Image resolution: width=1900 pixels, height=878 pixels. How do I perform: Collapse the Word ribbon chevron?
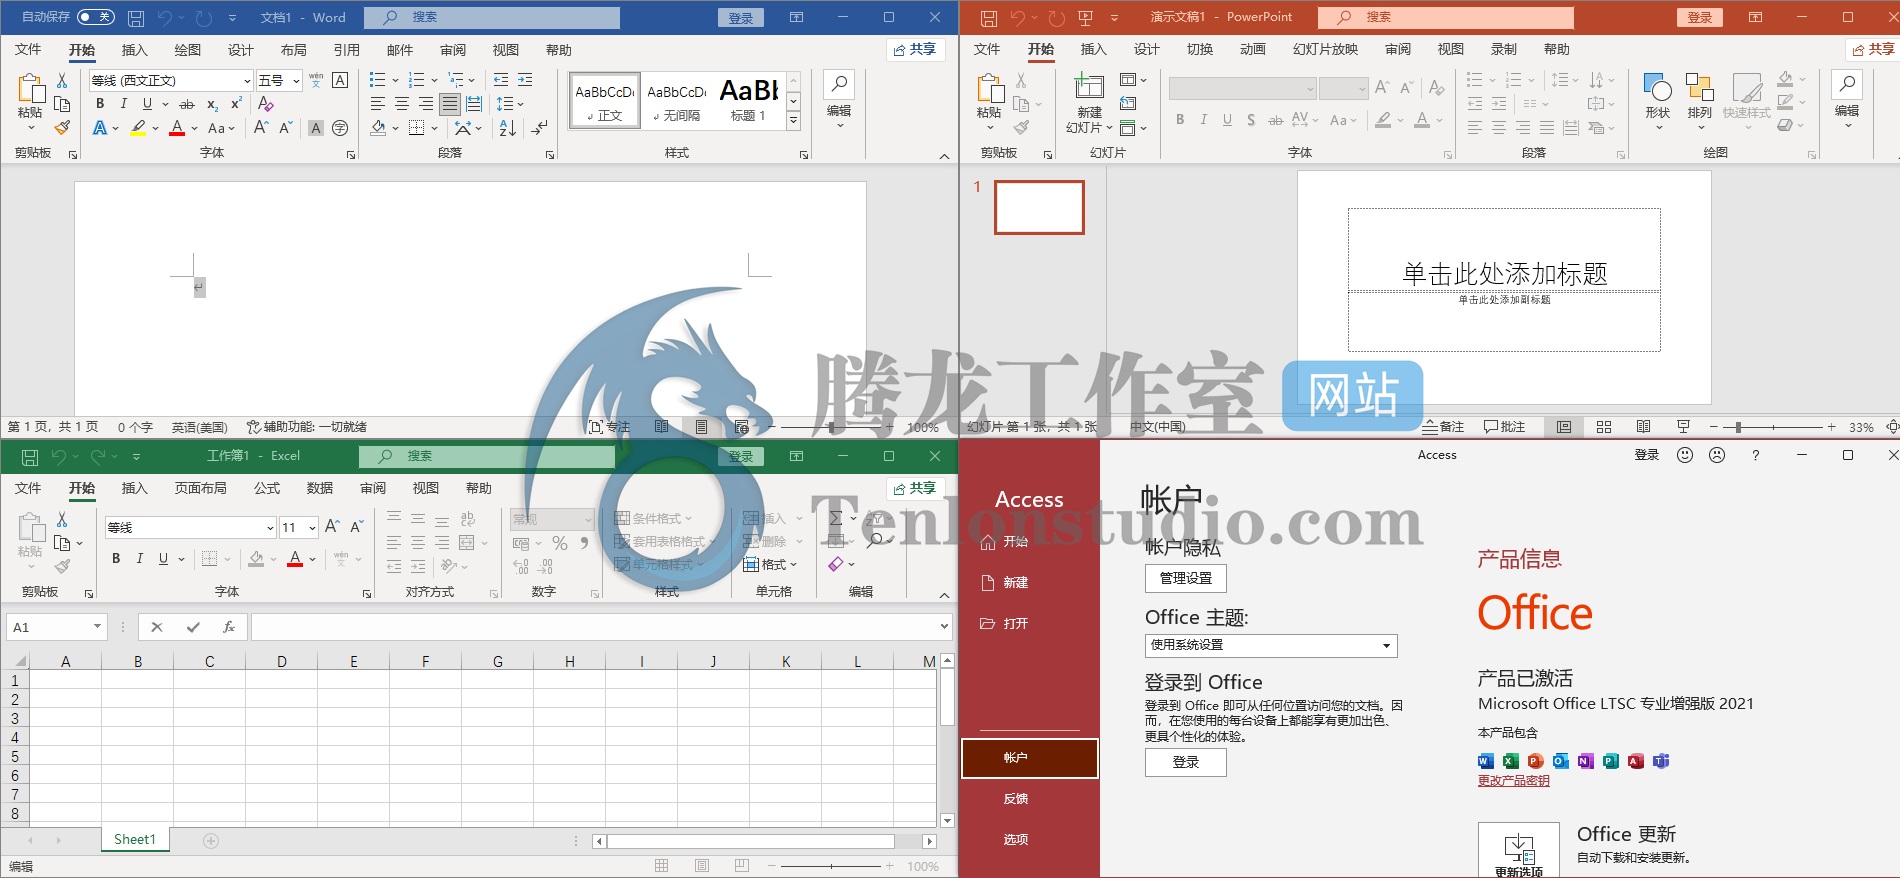pyautogui.click(x=944, y=156)
